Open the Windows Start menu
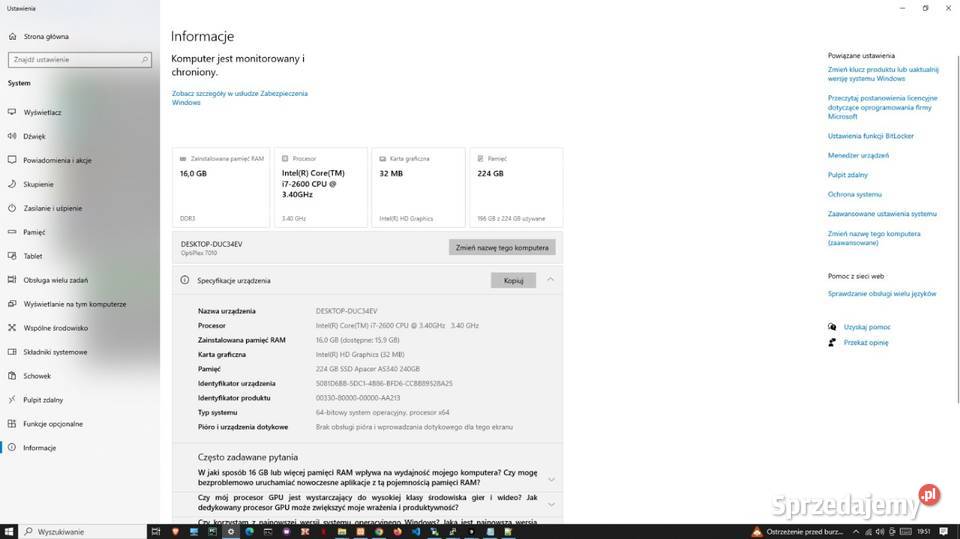The height and width of the screenshot is (539, 960). pyautogui.click(x=9, y=532)
